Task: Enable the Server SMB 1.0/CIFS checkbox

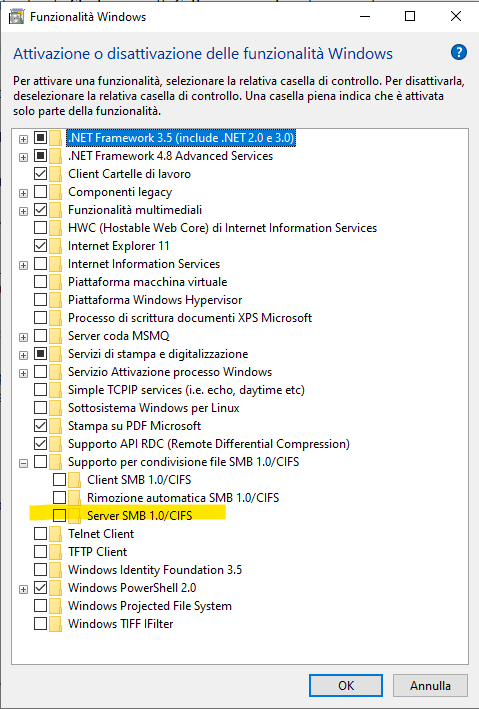Action: 60,515
